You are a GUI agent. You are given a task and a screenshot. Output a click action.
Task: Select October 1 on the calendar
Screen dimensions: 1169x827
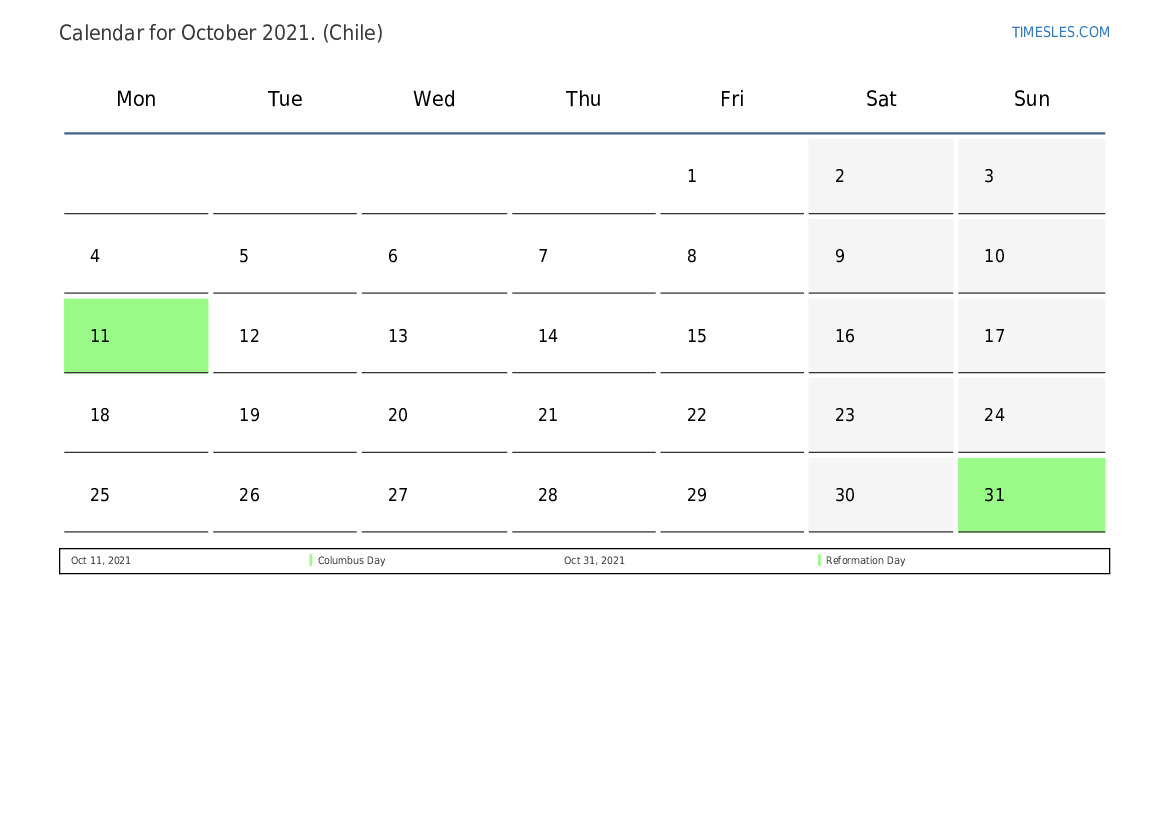[x=732, y=177]
